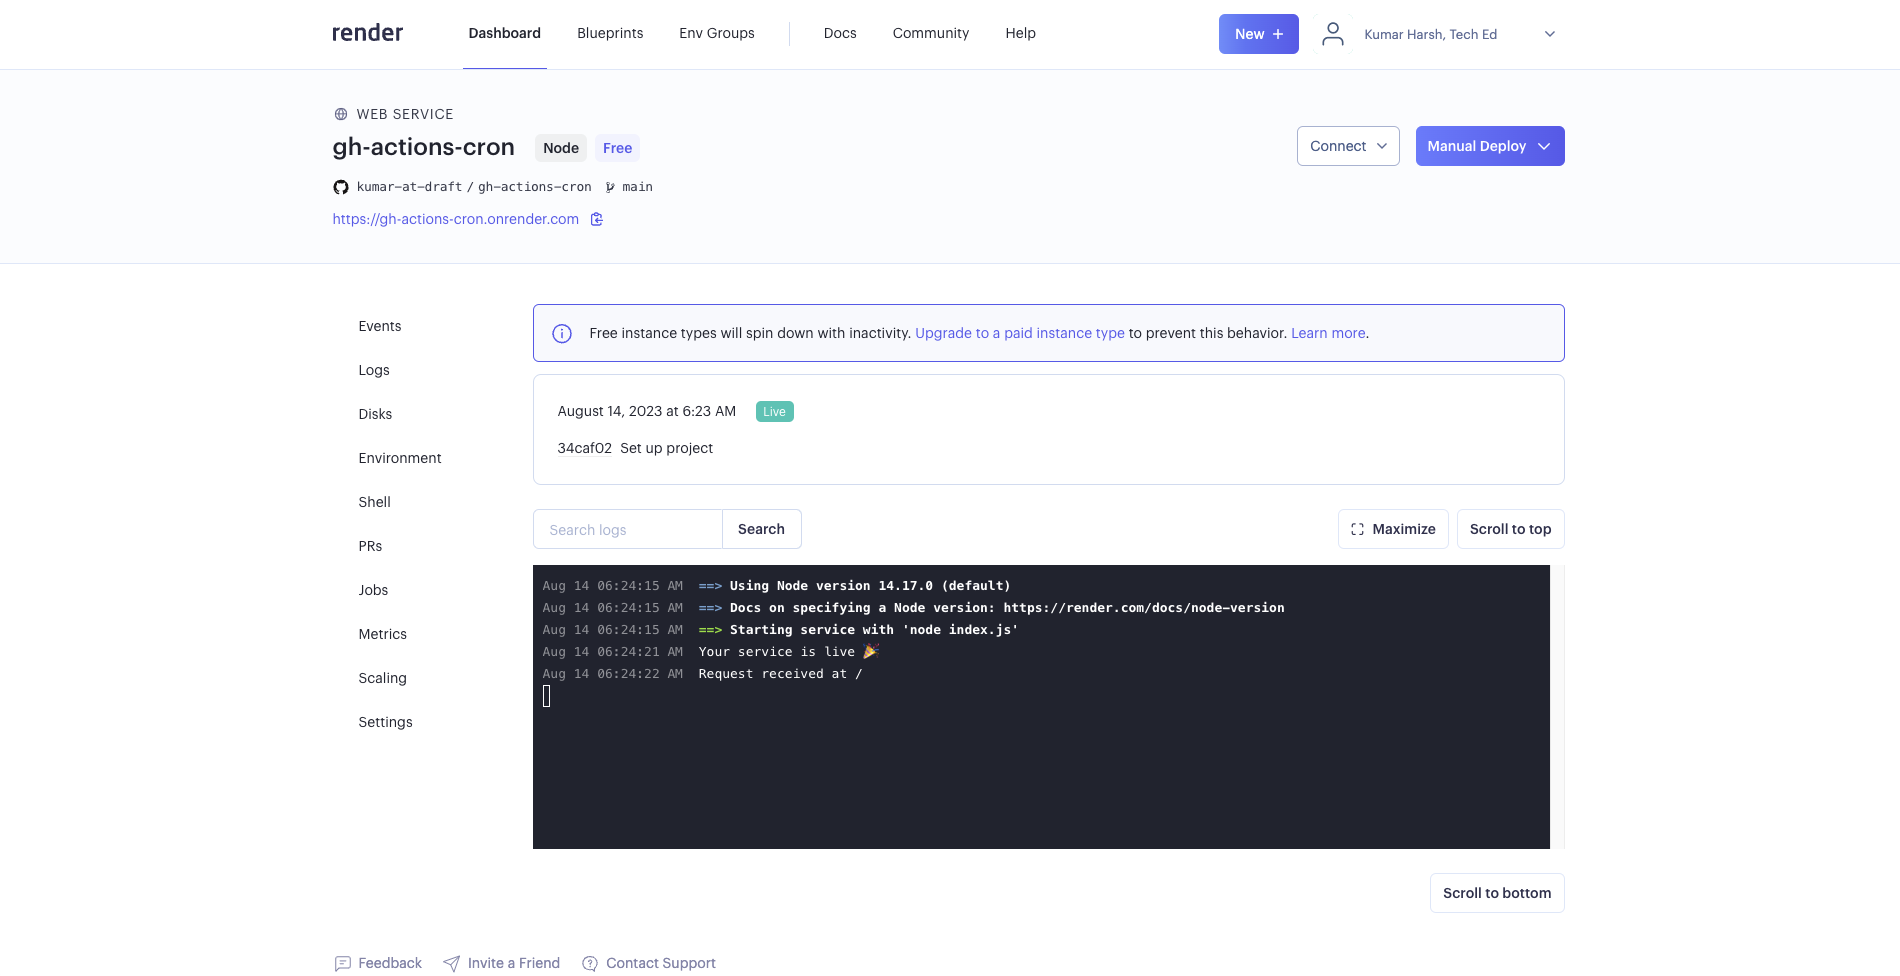Select Environment in the sidebar
1900x976 pixels.
point(400,458)
